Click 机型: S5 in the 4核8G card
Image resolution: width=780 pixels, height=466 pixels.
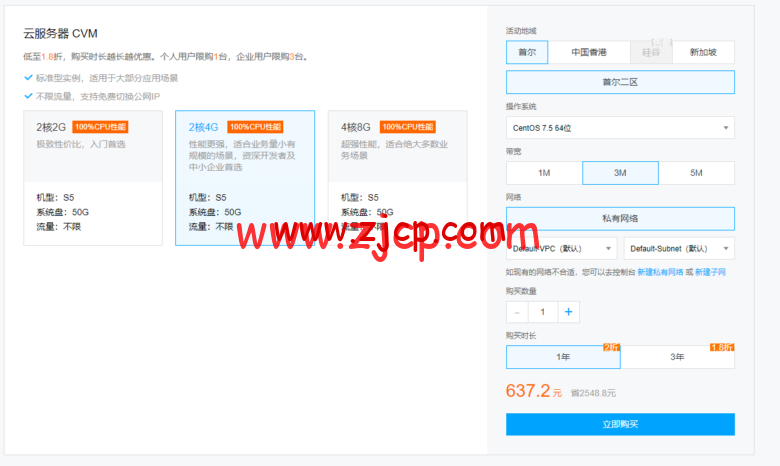[360, 197]
